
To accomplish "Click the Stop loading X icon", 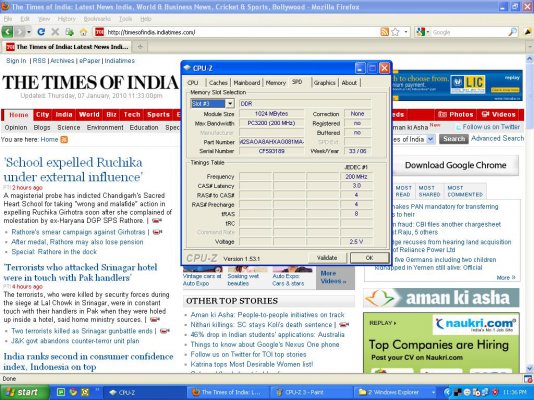I will [x=55, y=32].
